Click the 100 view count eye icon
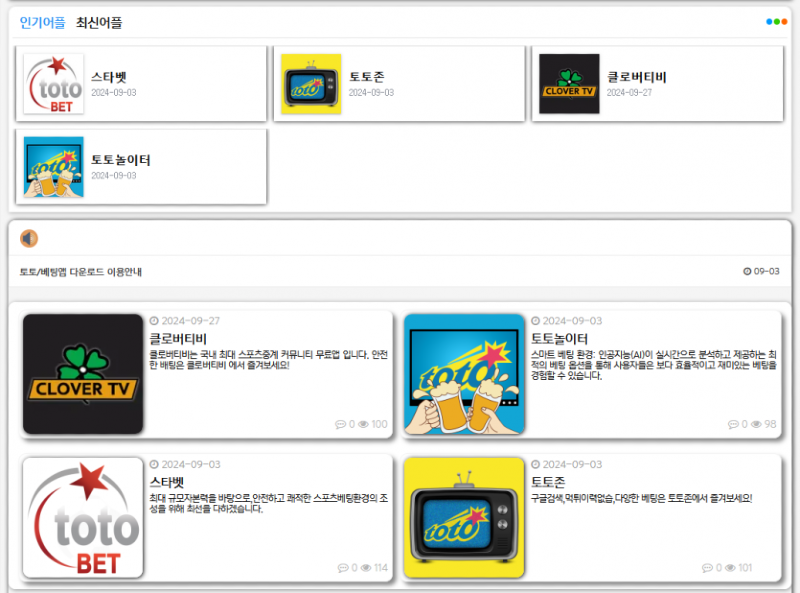Viewport: 800px width, 593px height. [363, 425]
